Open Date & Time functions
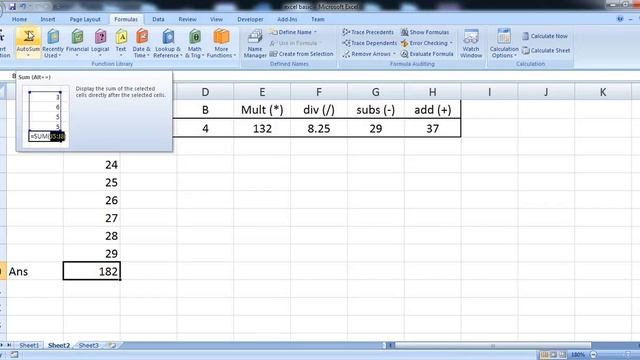This screenshot has width=640, height=360. [142, 43]
